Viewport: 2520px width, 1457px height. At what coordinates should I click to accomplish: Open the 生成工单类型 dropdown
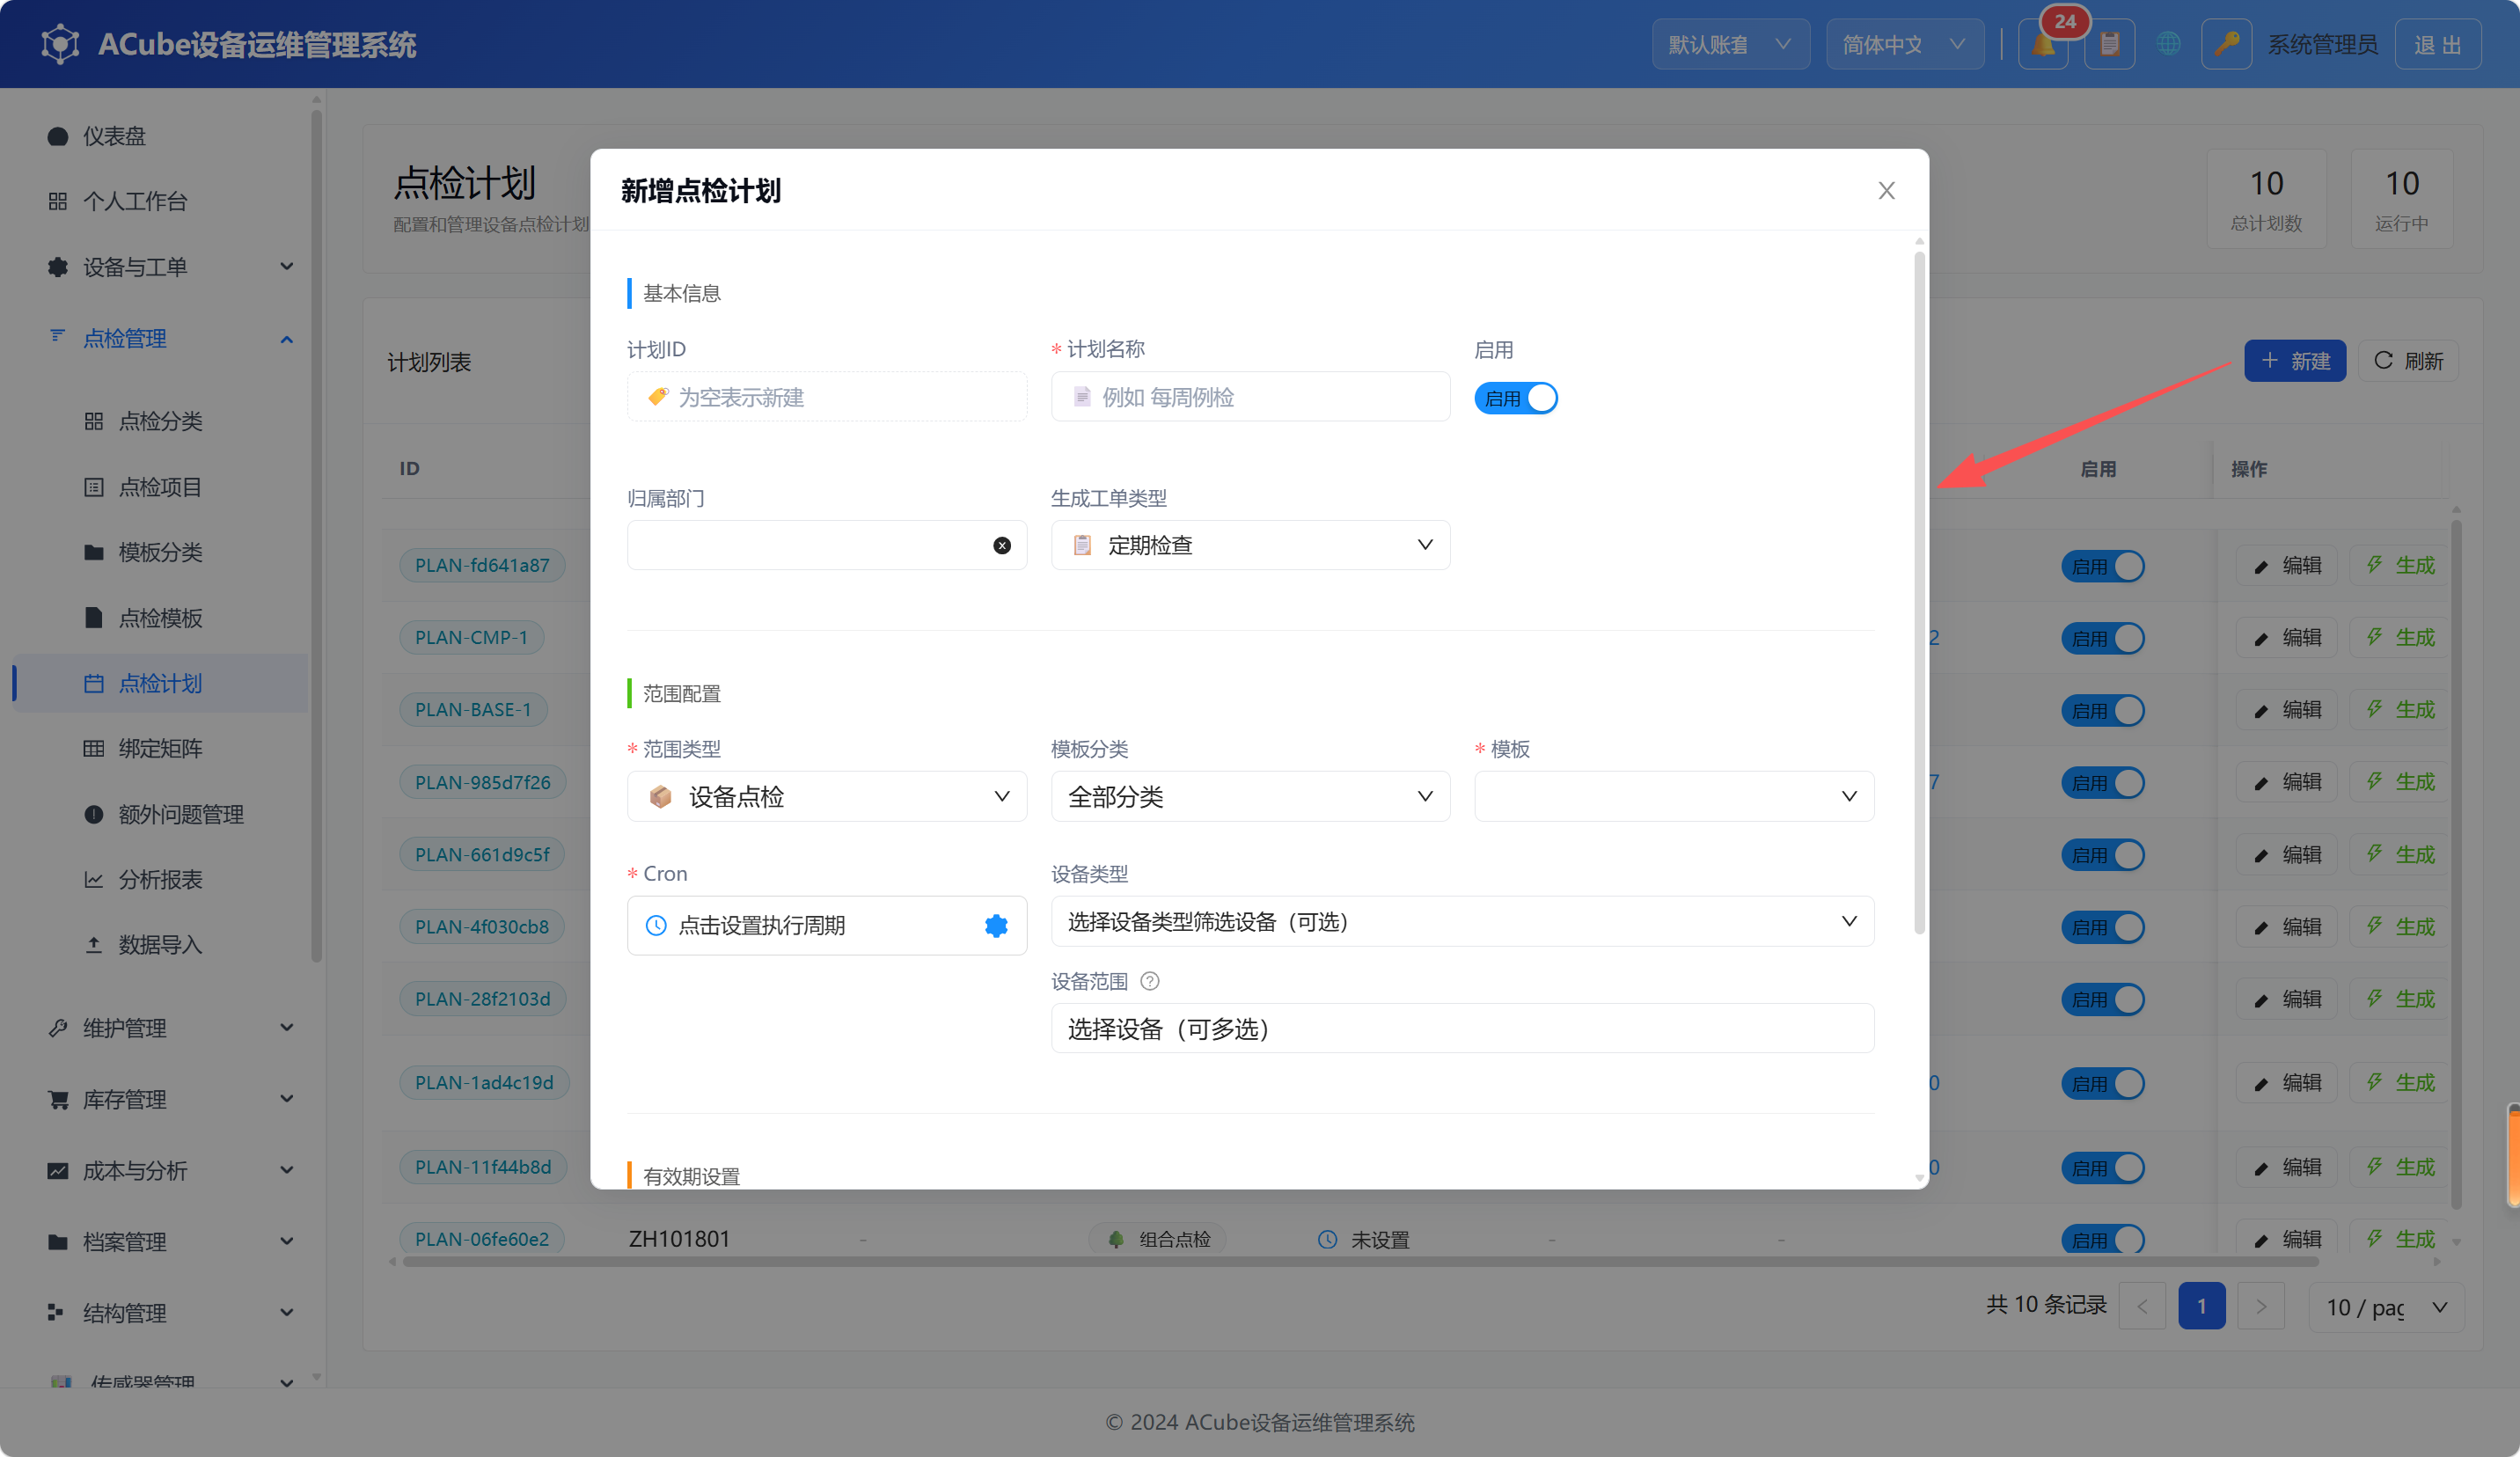point(1250,545)
